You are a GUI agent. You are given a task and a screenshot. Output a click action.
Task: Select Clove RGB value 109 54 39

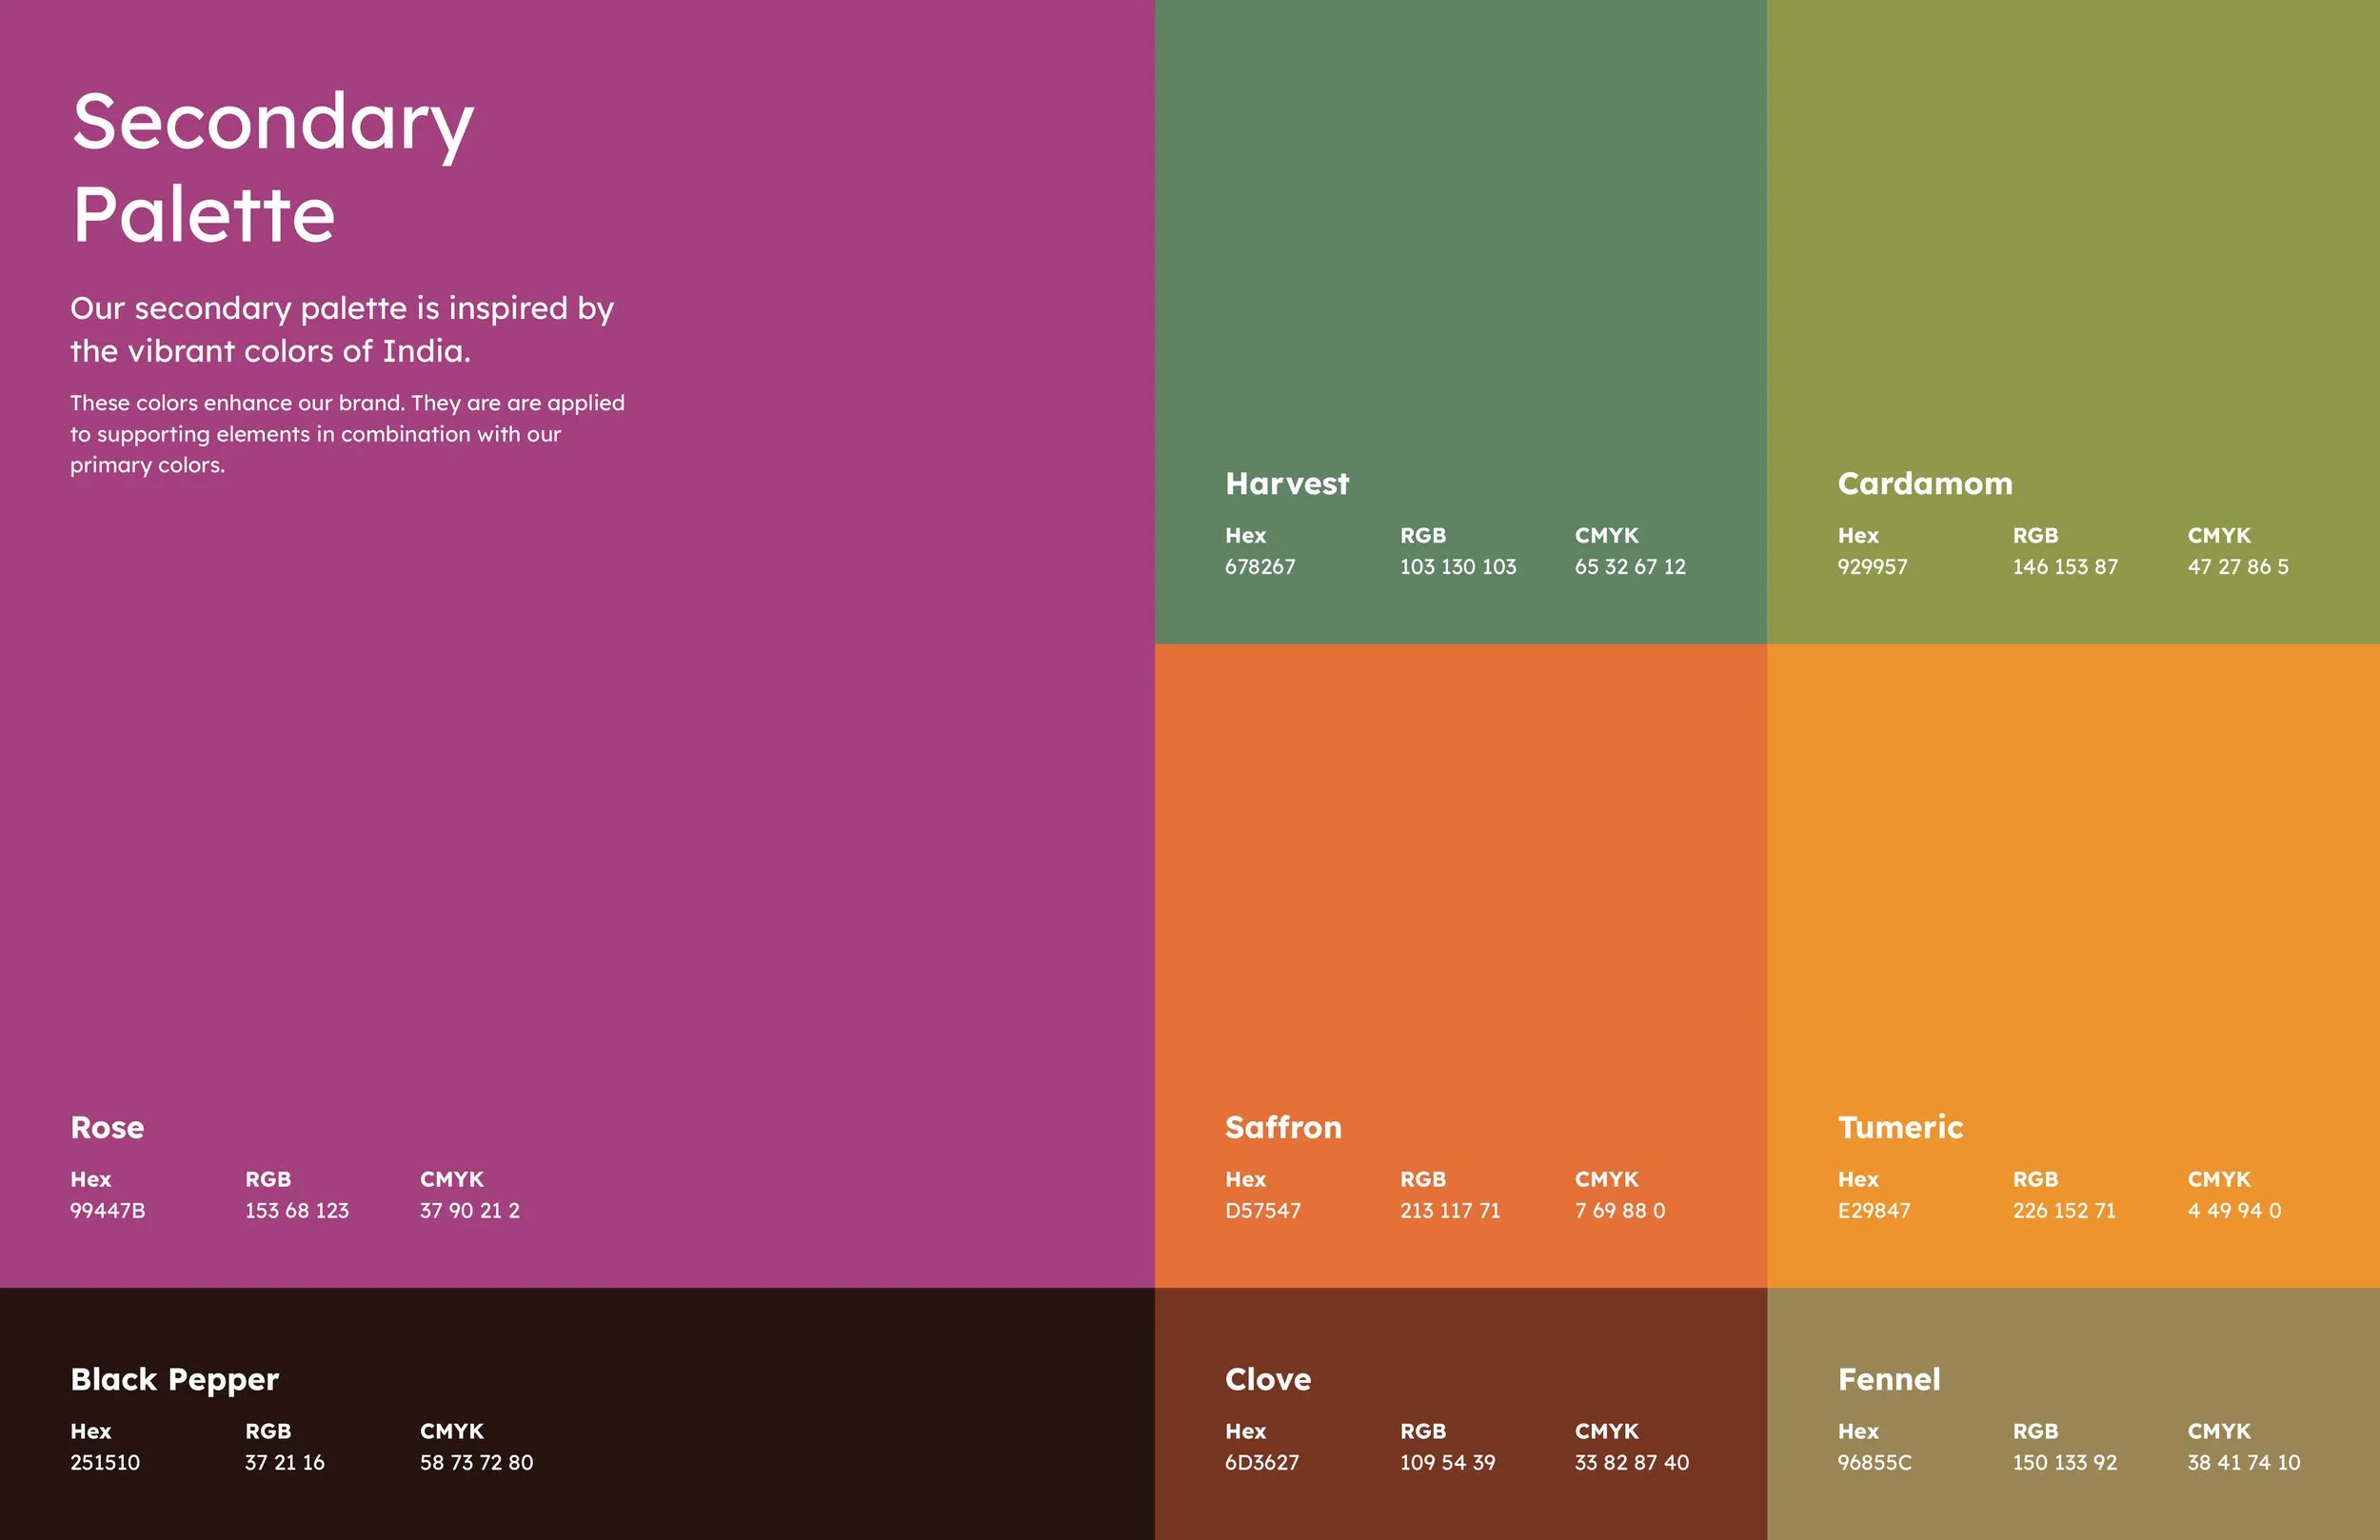[x=1447, y=1462]
